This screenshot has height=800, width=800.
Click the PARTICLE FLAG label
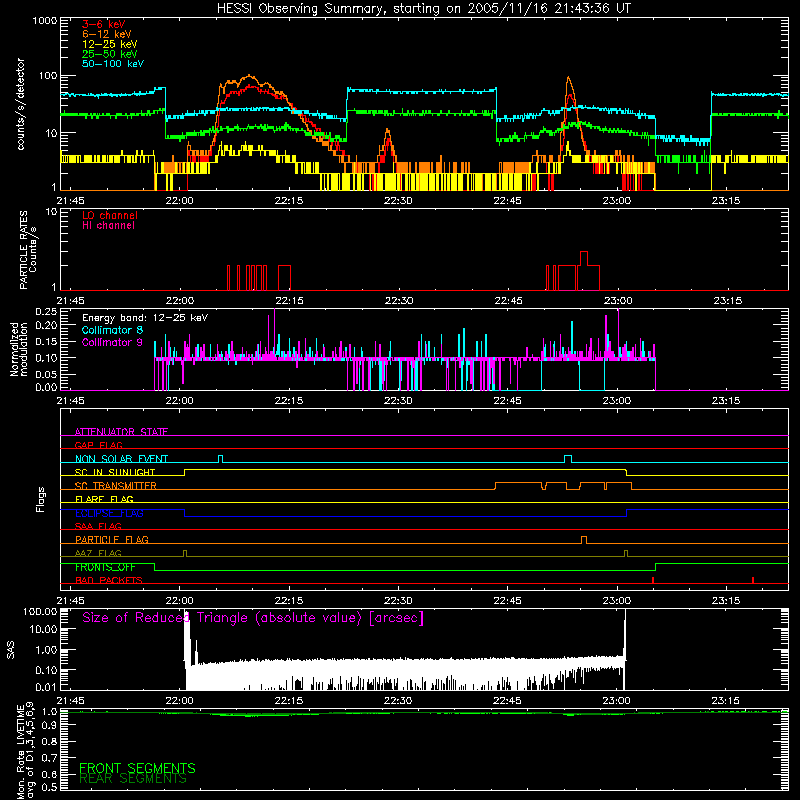point(112,539)
